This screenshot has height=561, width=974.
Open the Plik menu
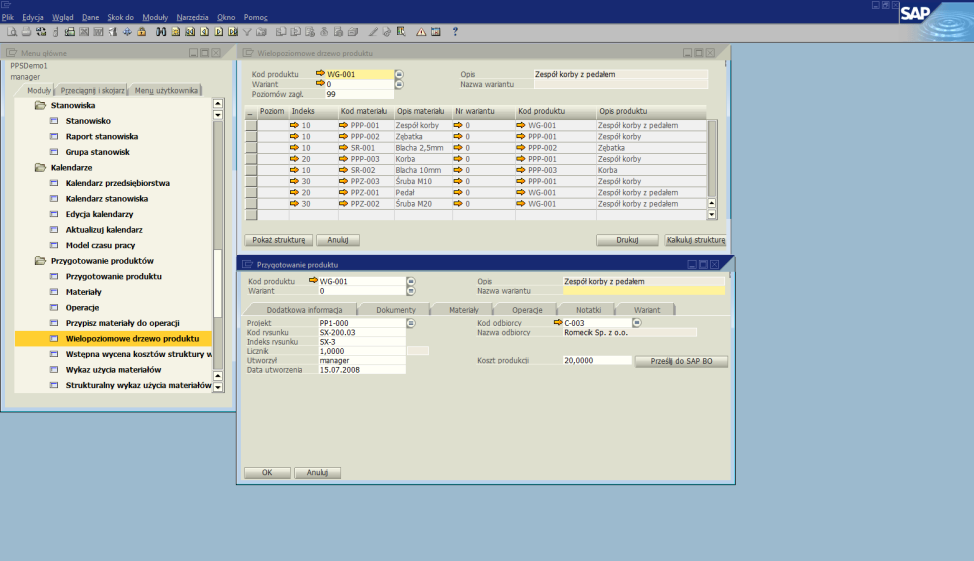click(8, 17)
